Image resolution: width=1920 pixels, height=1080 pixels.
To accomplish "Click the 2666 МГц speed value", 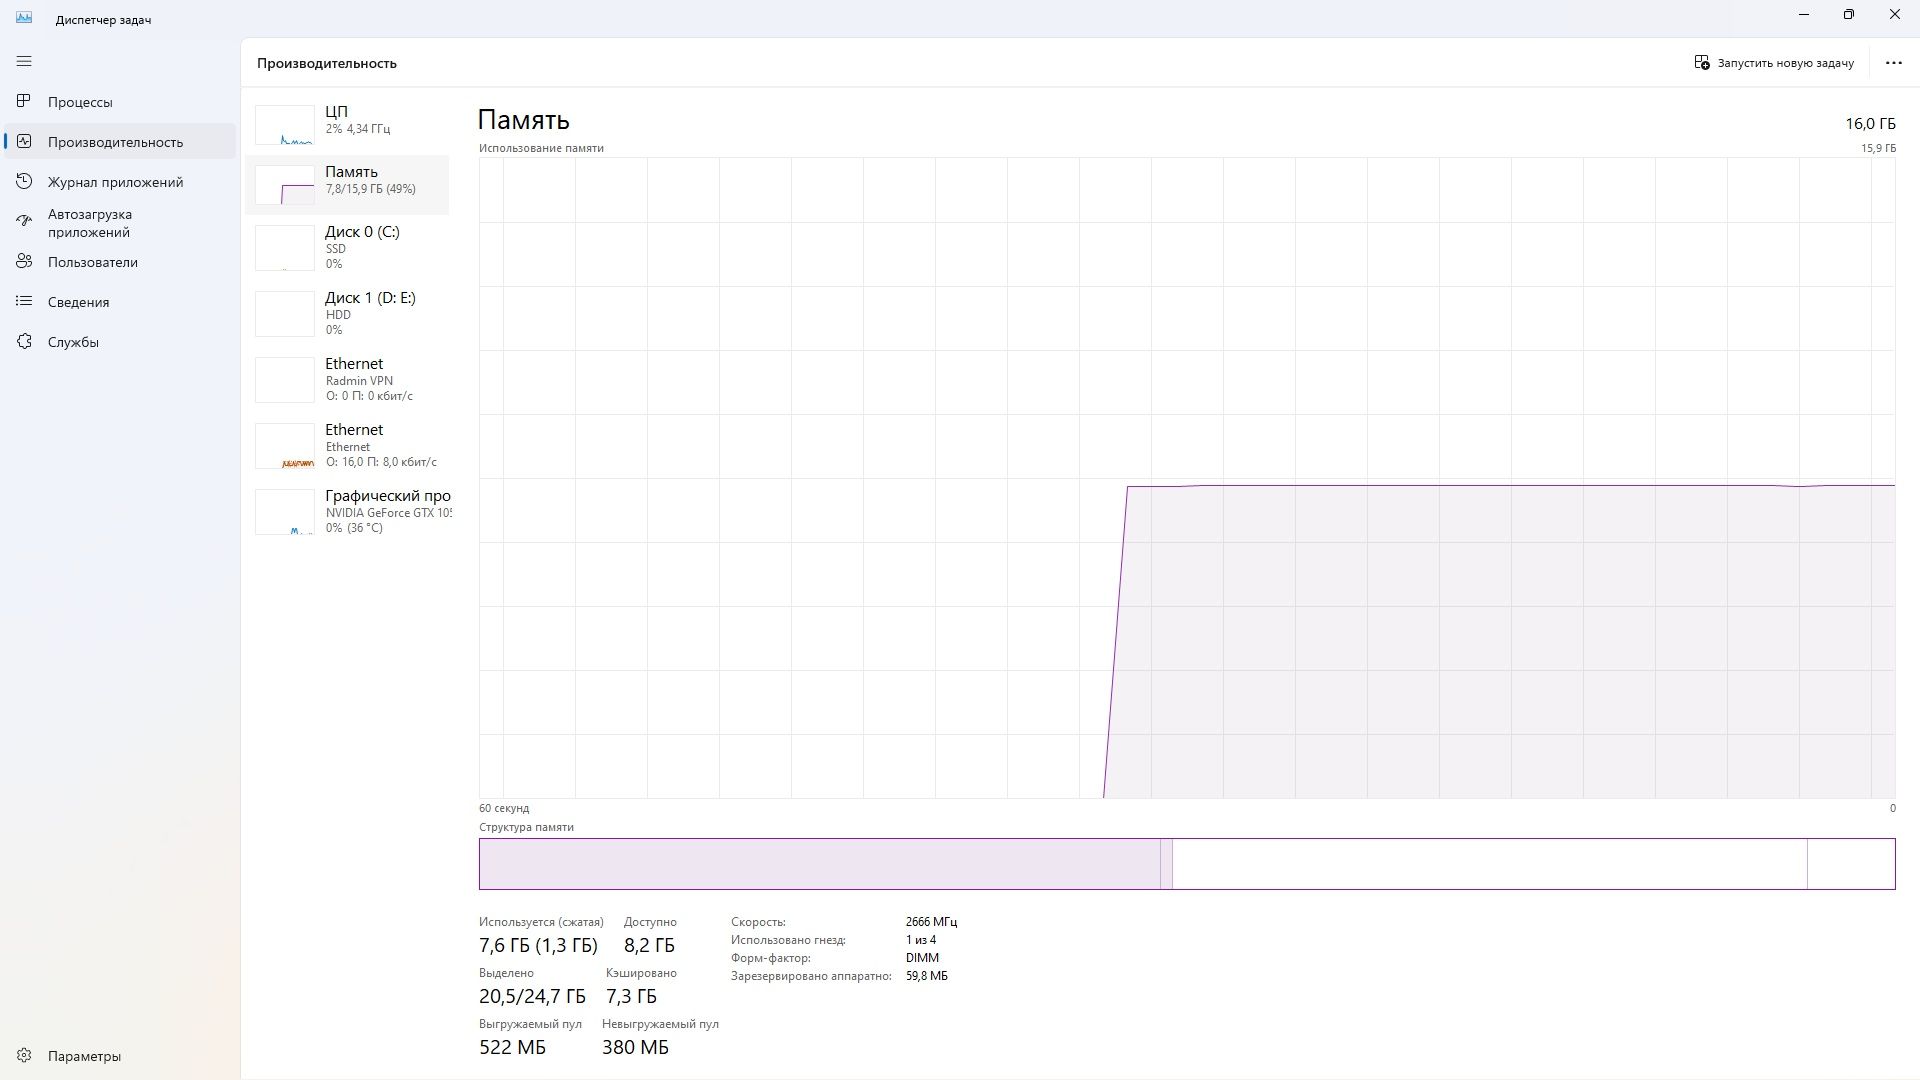I will (931, 922).
